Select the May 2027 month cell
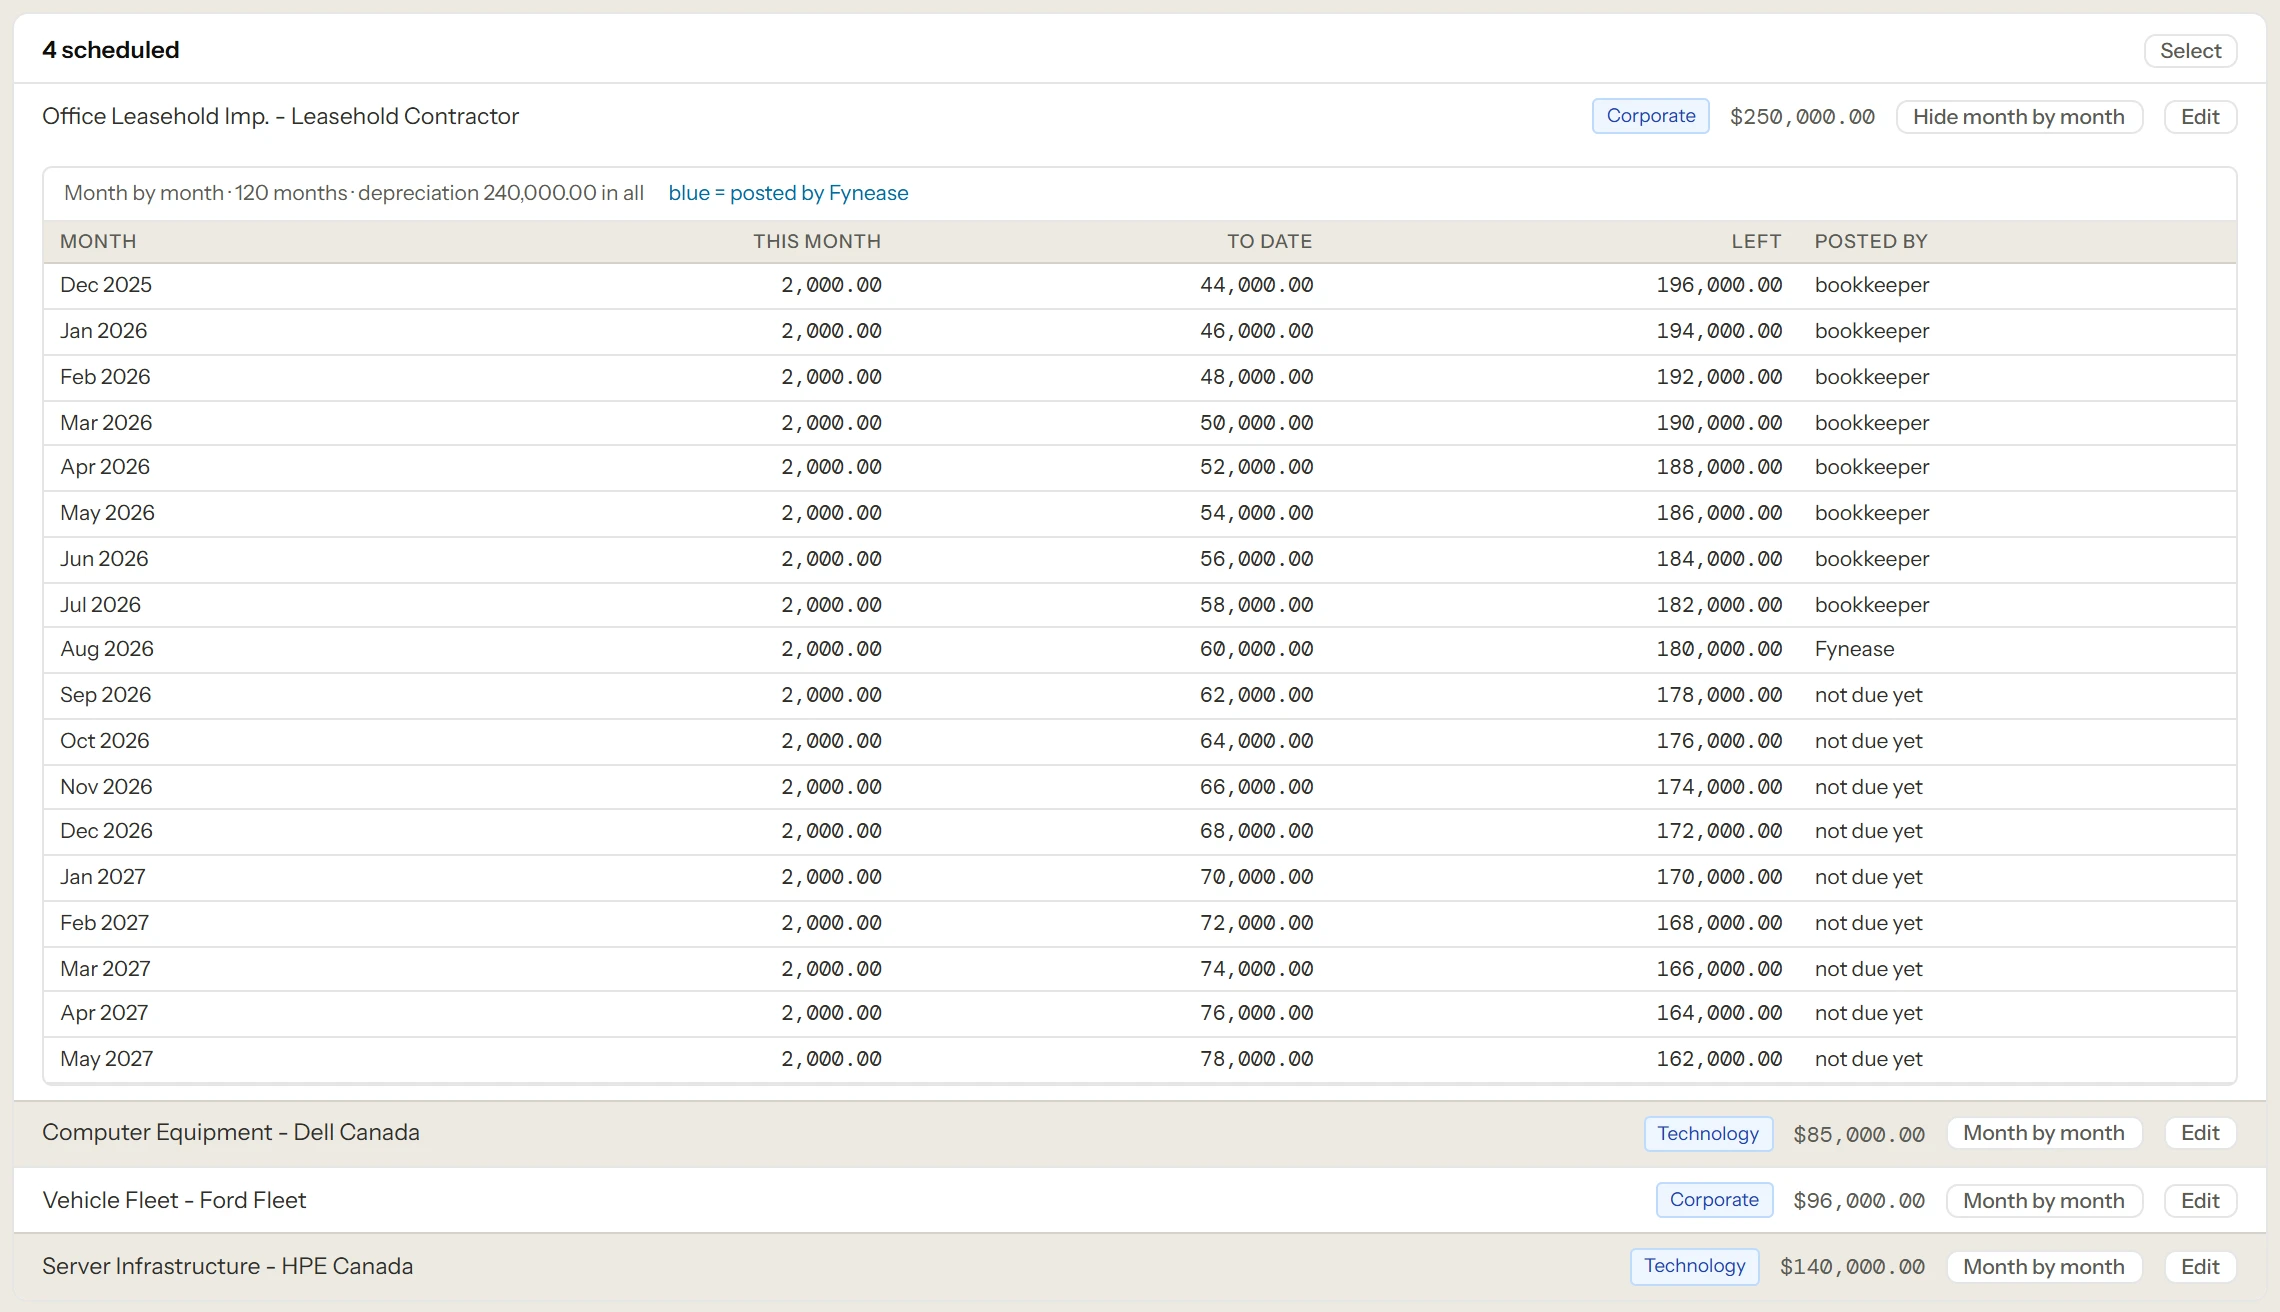The height and width of the screenshot is (1312, 2280). (x=107, y=1059)
